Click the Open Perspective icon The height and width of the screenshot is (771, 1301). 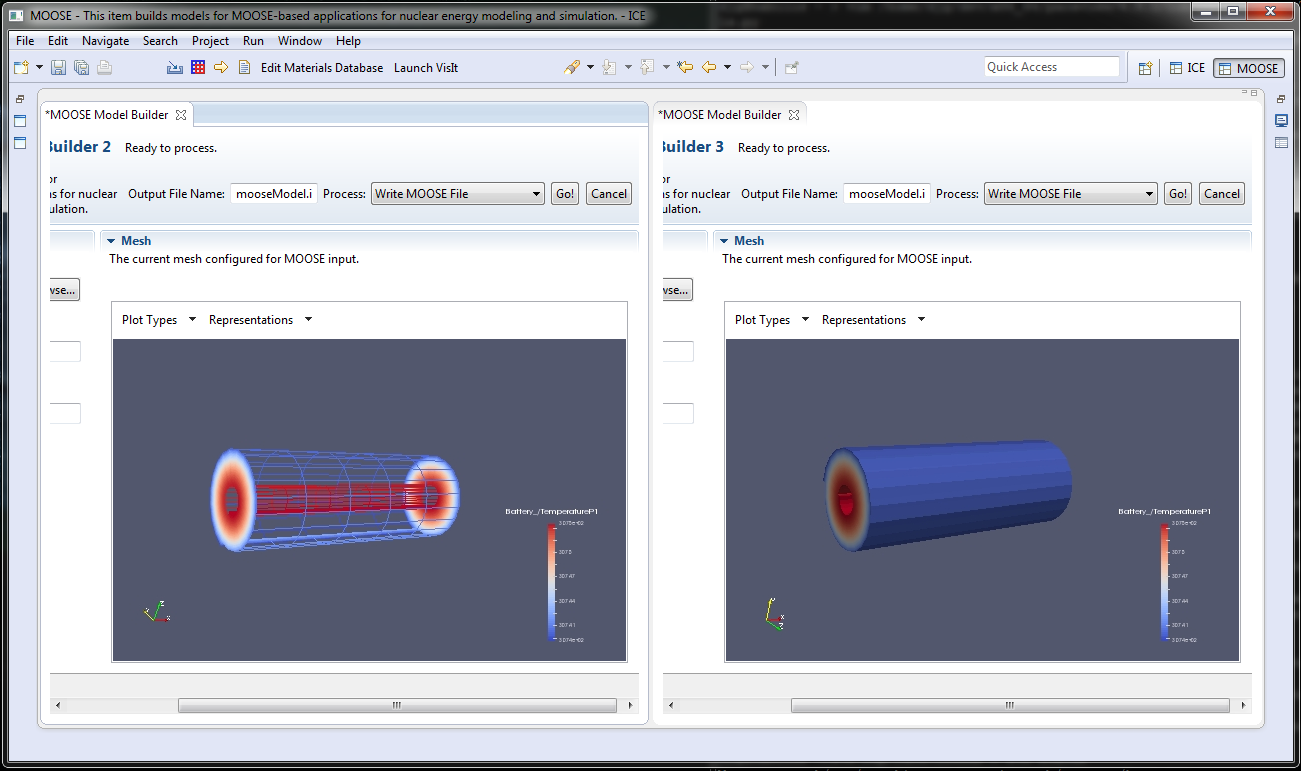(1146, 68)
